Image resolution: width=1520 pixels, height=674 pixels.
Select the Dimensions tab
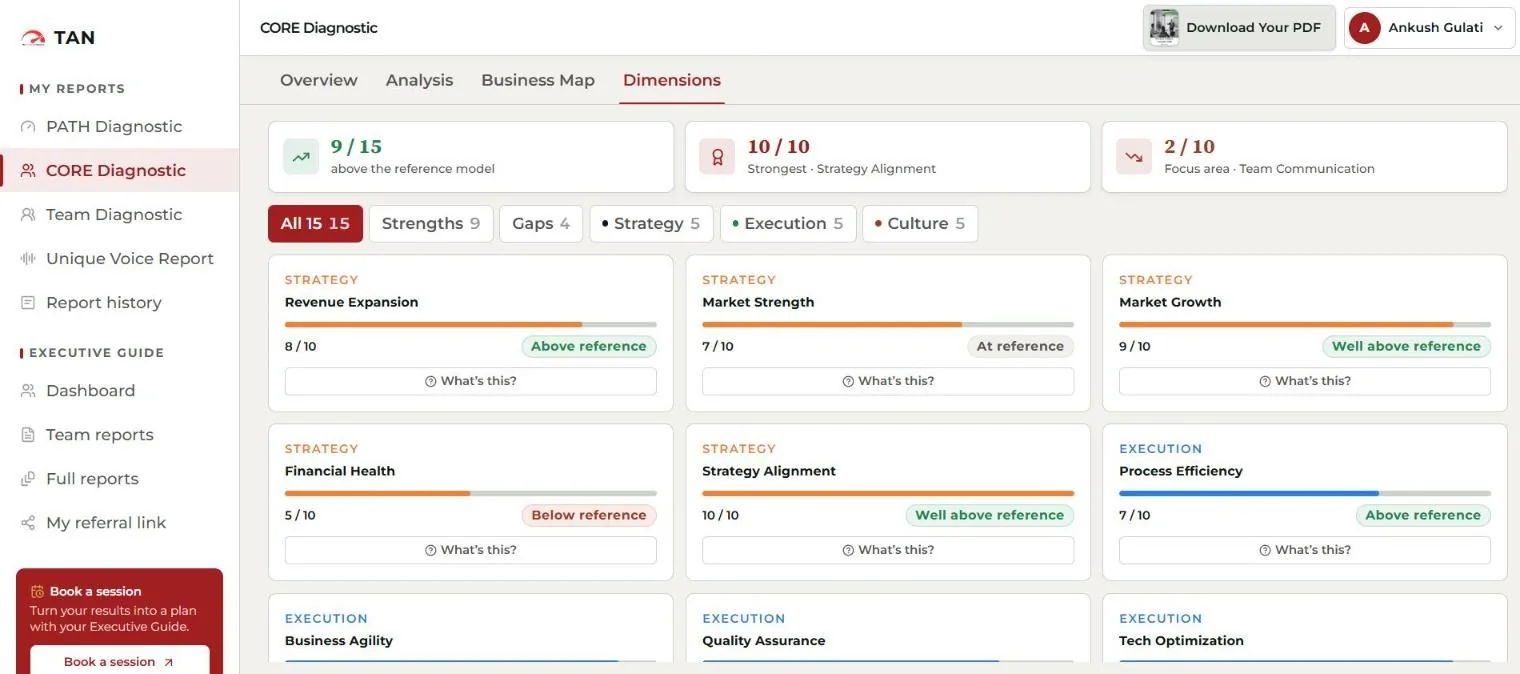tap(672, 80)
